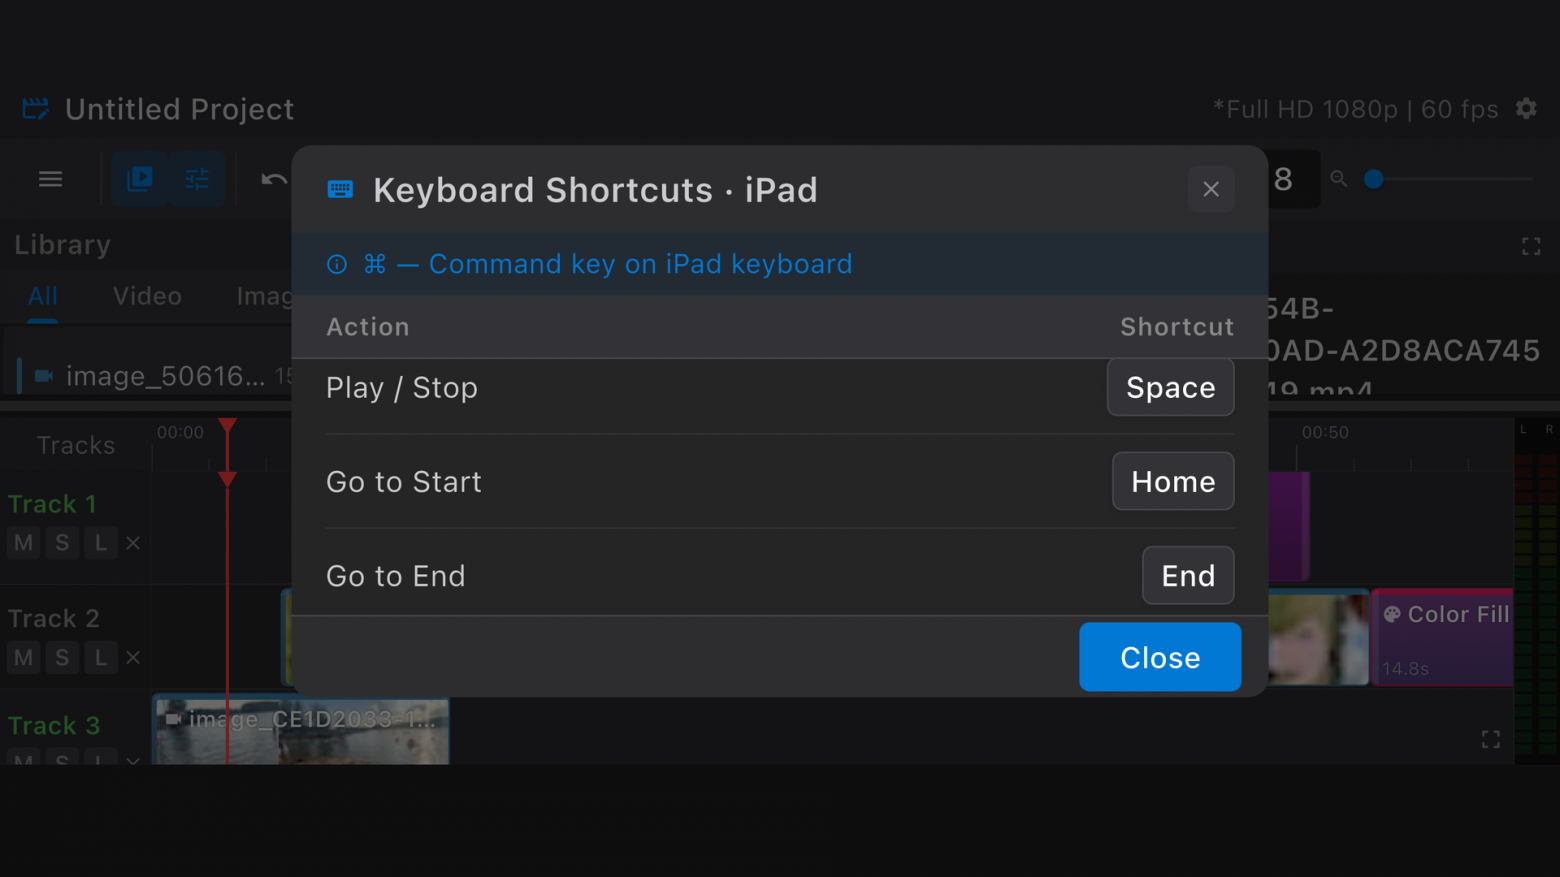The height and width of the screenshot is (877, 1560).
Task: Switch to the Video library tab
Action: click(x=147, y=296)
